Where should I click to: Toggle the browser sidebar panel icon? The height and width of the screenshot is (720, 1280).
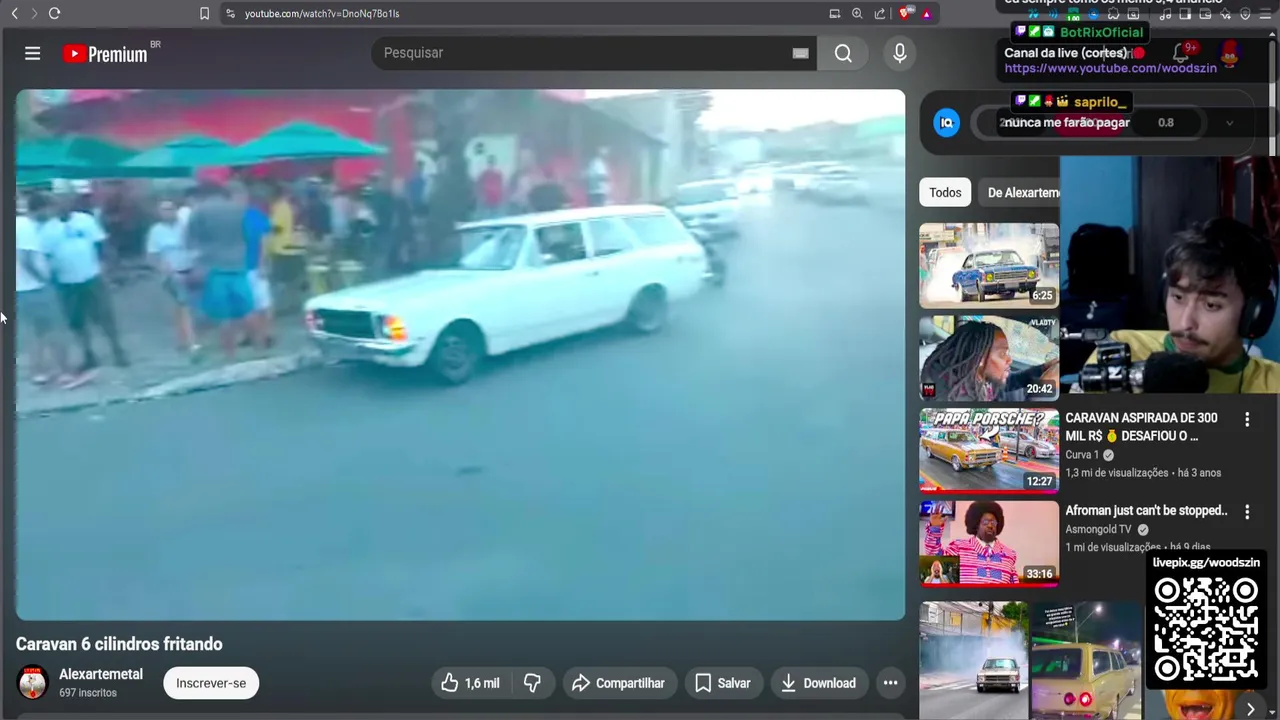point(1185,14)
